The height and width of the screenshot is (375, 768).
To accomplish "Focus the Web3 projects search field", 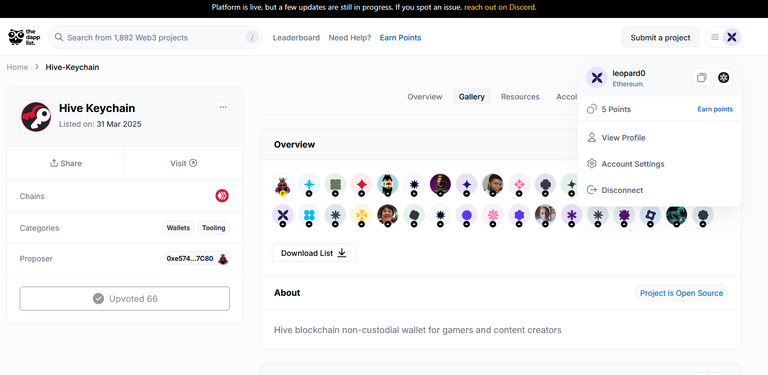I will click(x=155, y=37).
